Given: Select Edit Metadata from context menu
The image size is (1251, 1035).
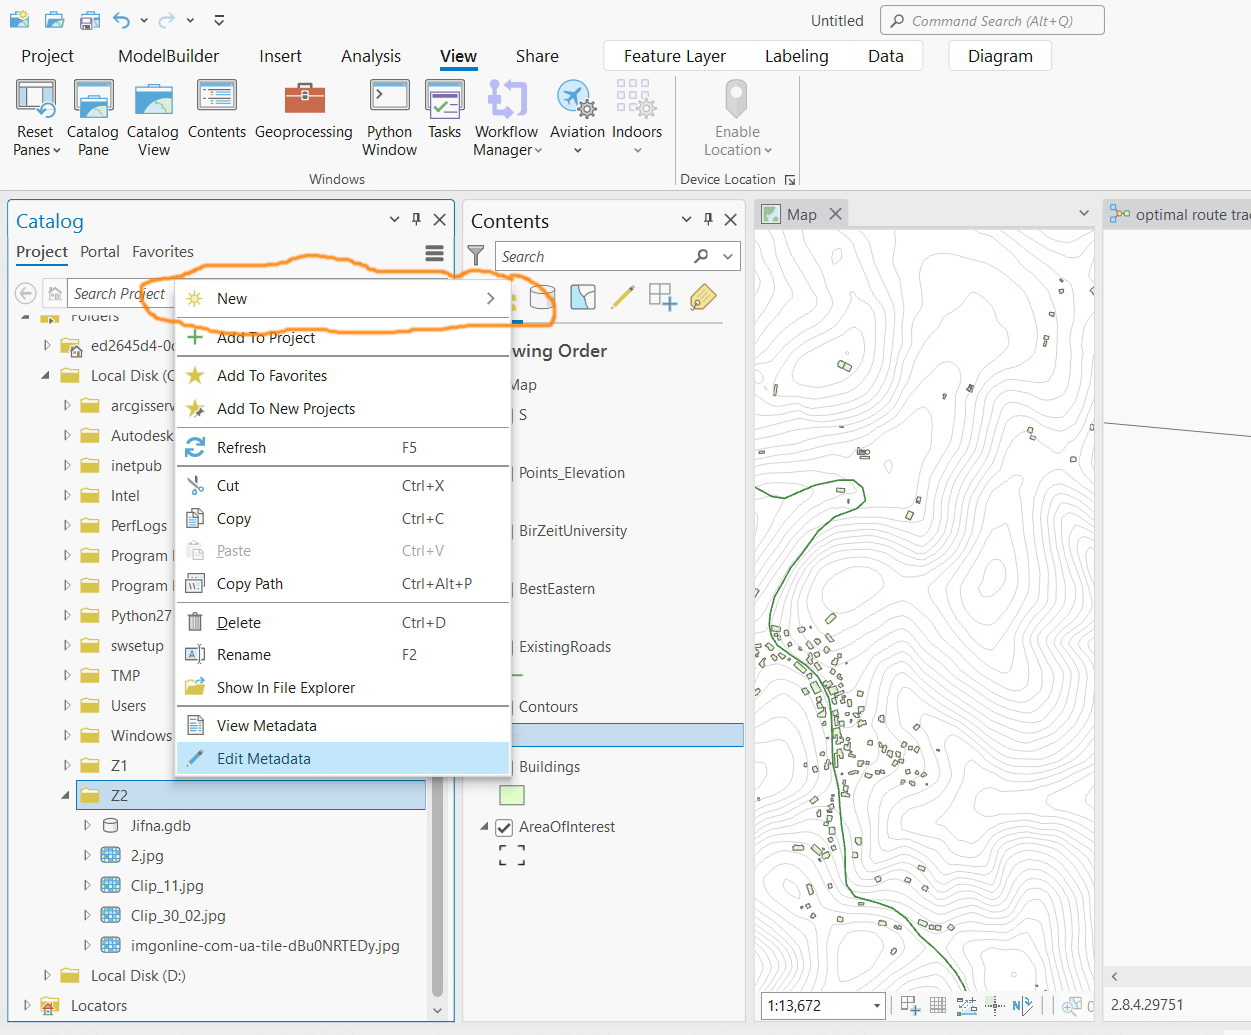Looking at the screenshot, I should pyautogui.click(x=264, y=759).
